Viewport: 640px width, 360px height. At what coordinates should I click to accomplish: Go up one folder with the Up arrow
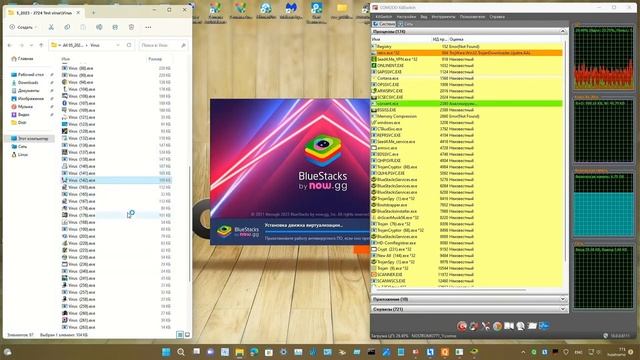(x=41, y=45)
